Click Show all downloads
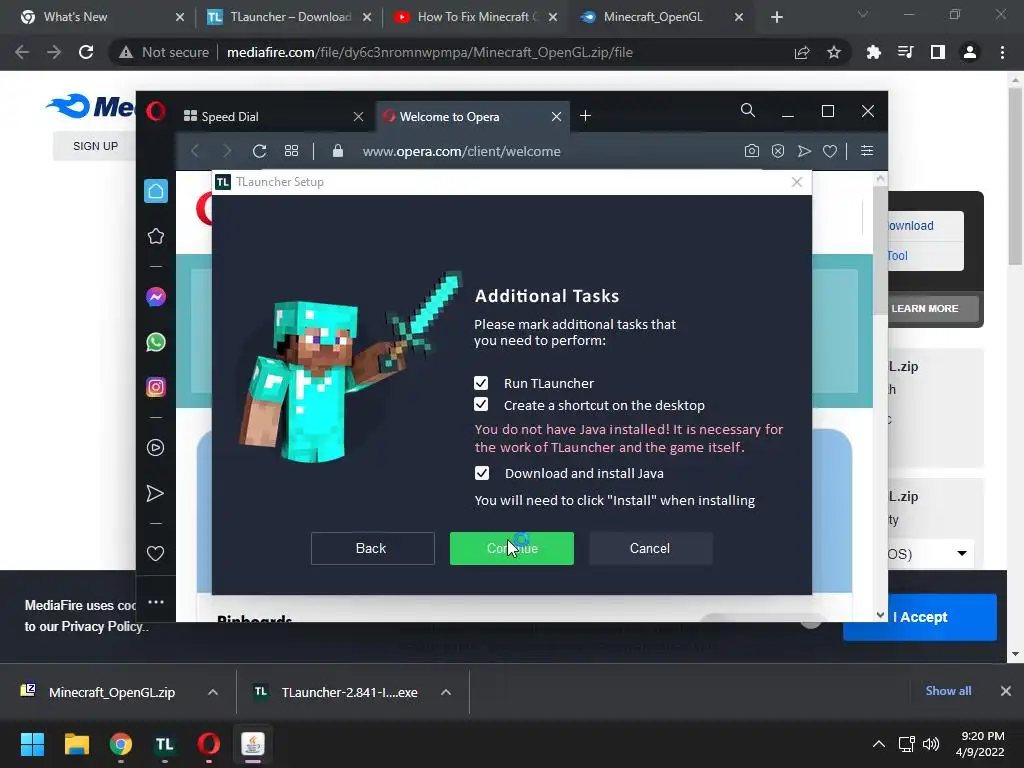The width and height of the screenshot is (1024, 768). point(948,691)
